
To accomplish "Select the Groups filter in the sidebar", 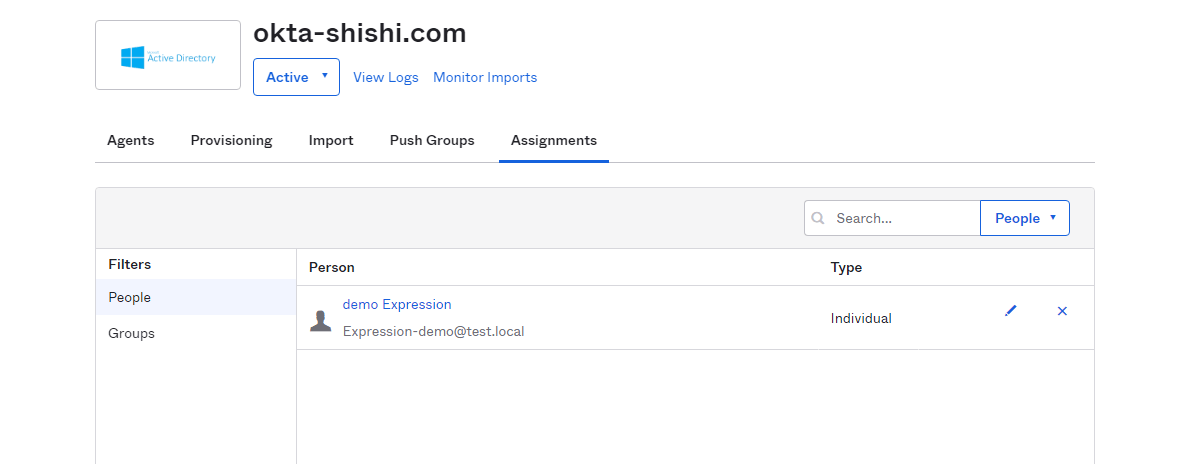I will (x=196, y=333).
